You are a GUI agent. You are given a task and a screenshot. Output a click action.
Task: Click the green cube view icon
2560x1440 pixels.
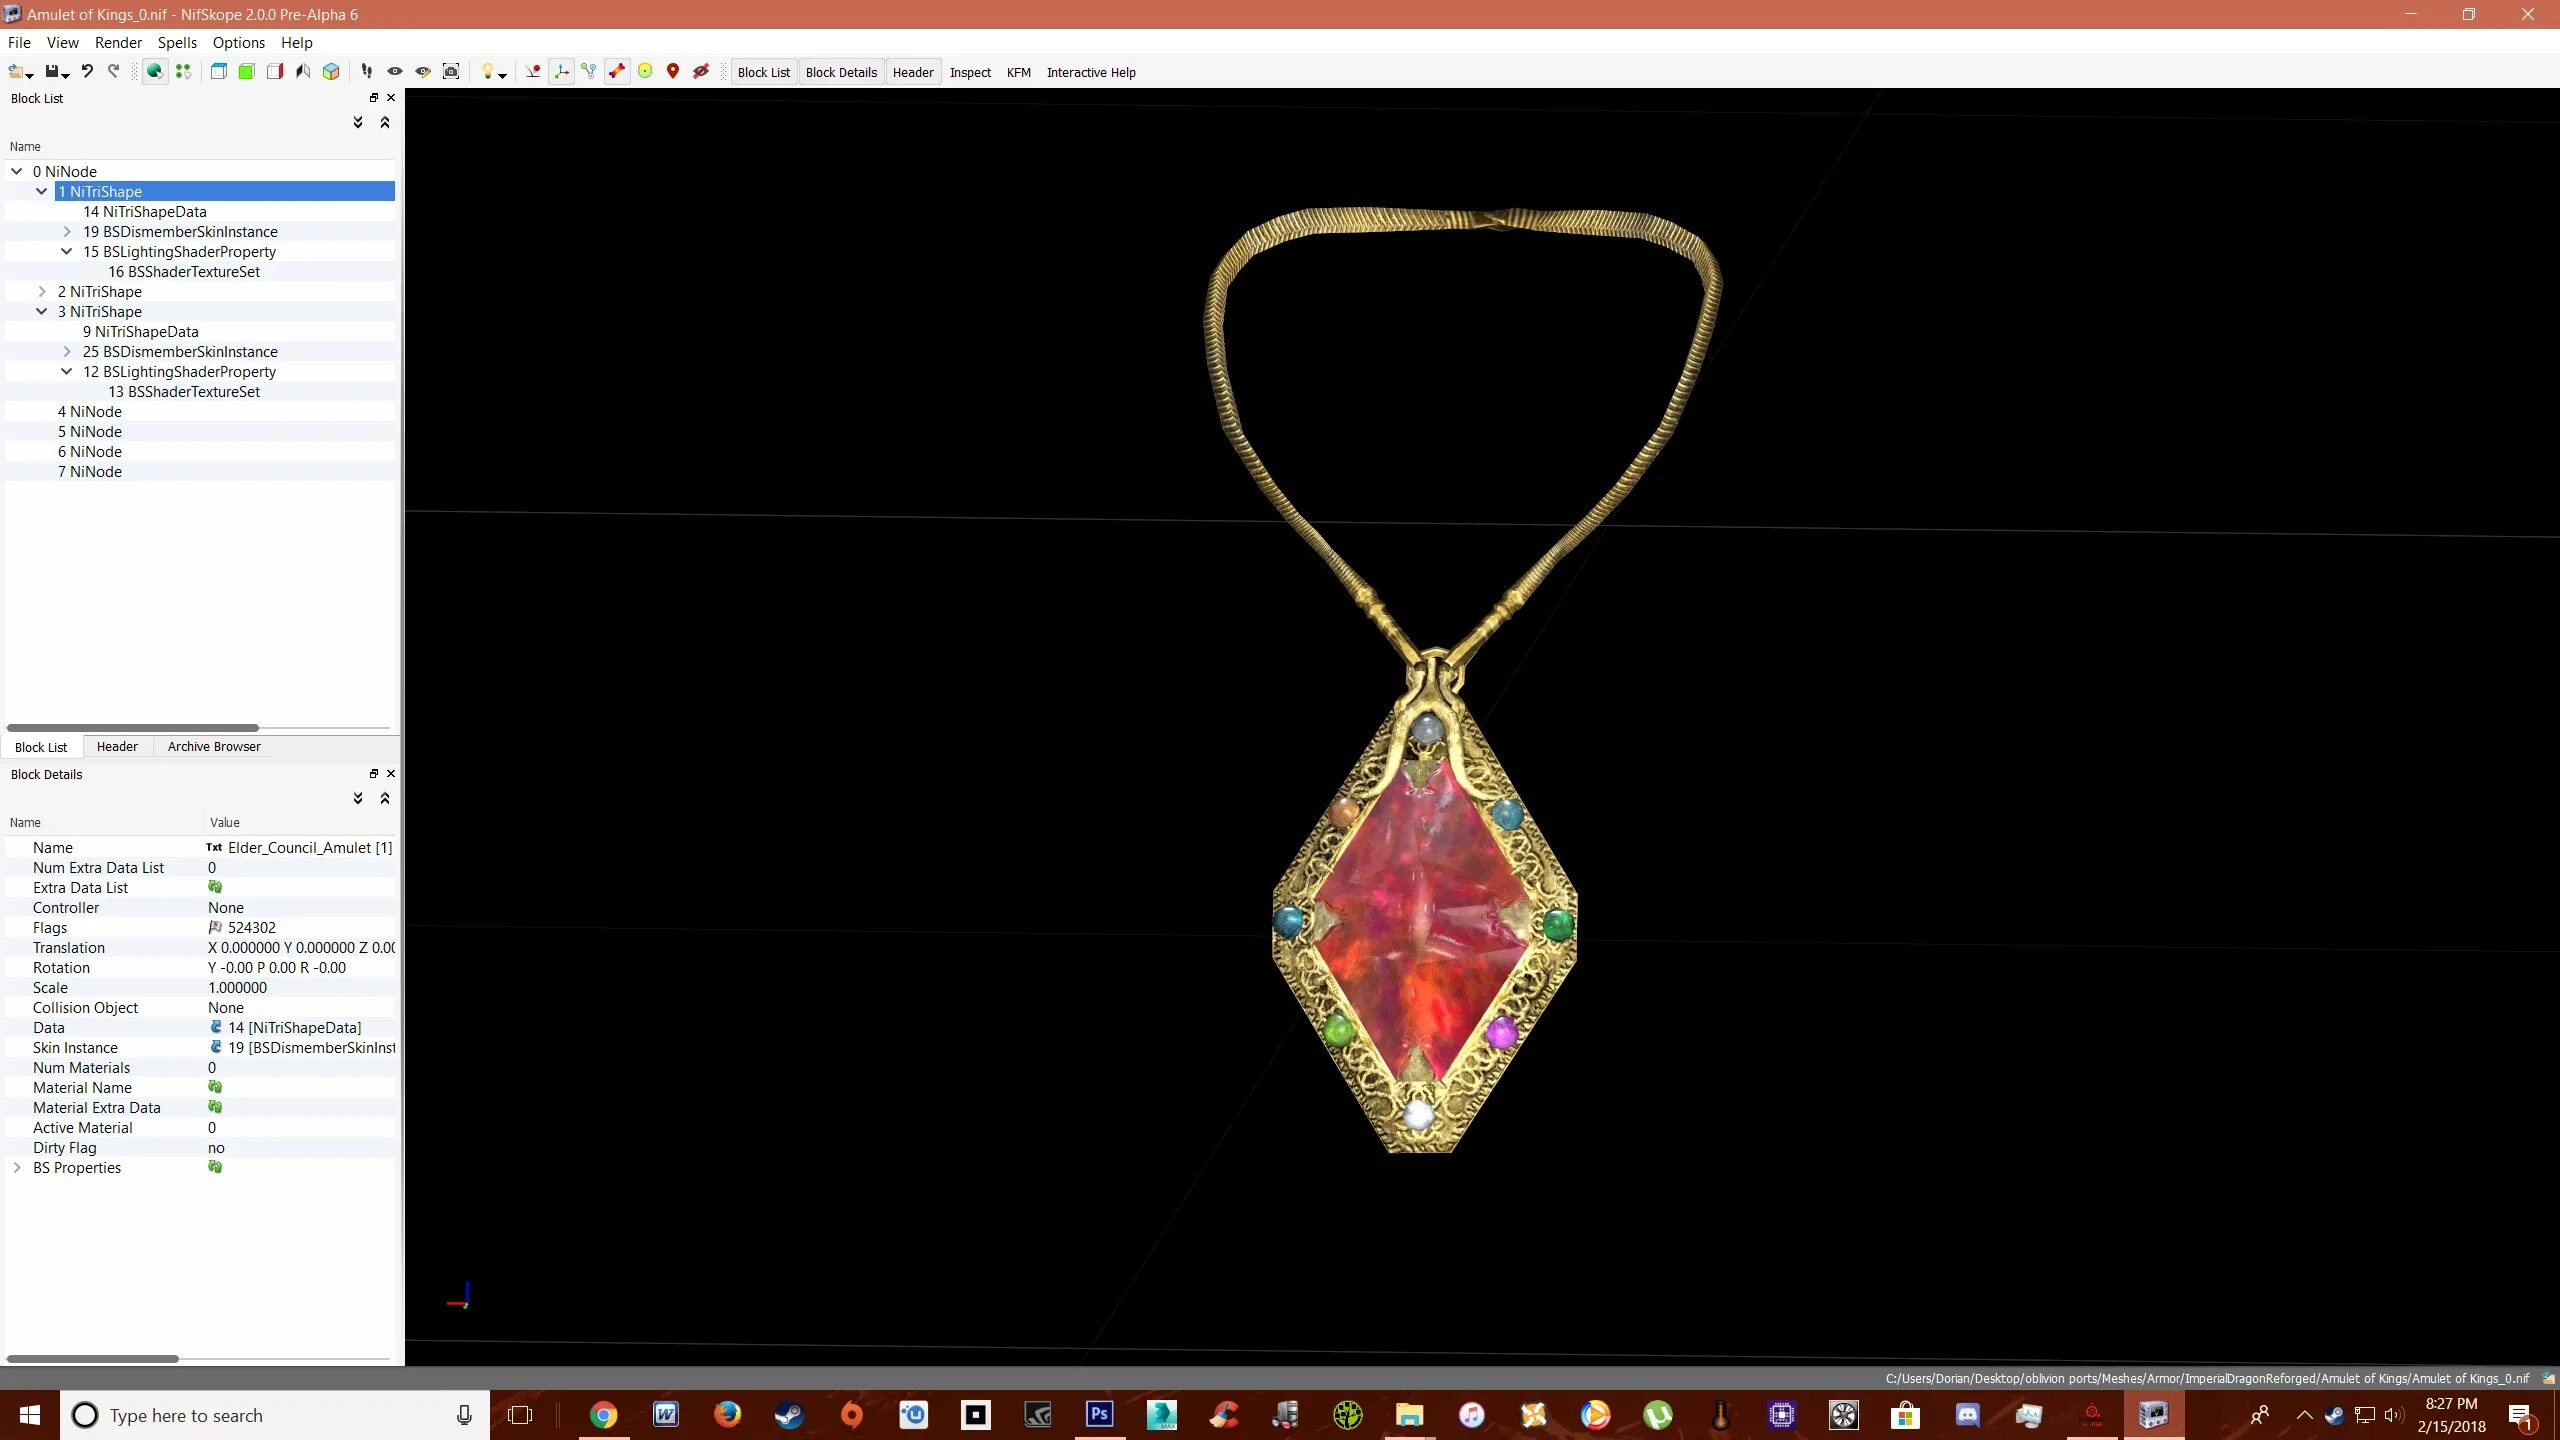pyautogui.click(x=247, y=72)
